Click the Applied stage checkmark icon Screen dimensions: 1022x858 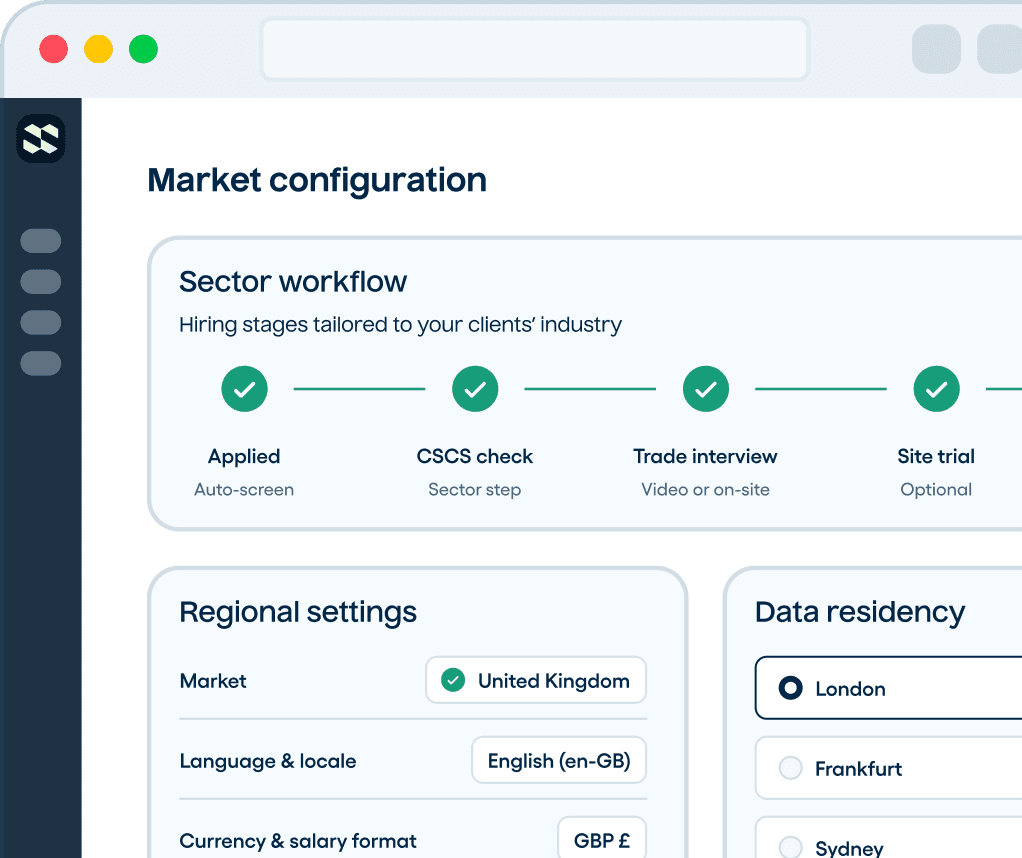(x=244, y=389)
